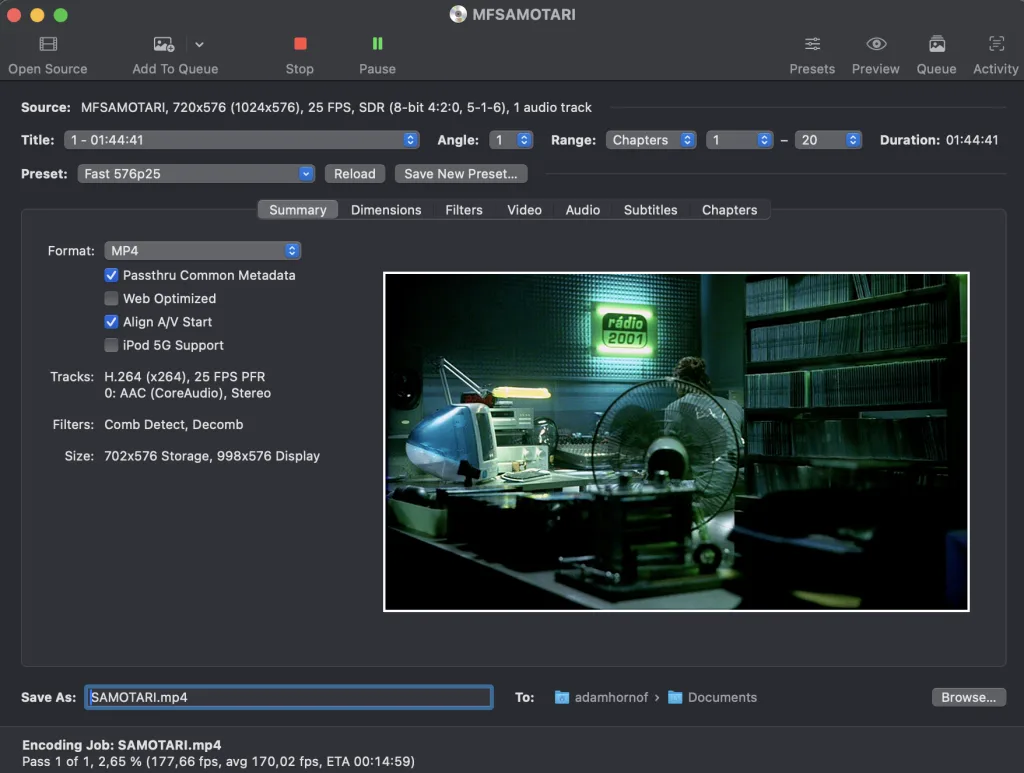The width and height of the screenshot is (1024, 773).
Task: Click the Reload preset button
Action: [355, 174]
